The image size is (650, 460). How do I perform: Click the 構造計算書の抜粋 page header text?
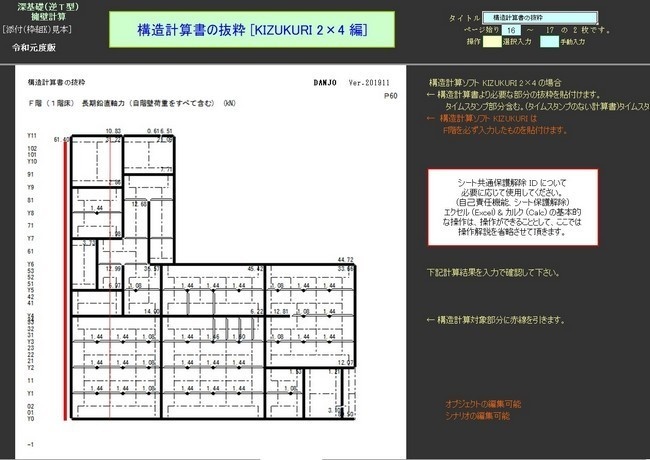(56, 82)
